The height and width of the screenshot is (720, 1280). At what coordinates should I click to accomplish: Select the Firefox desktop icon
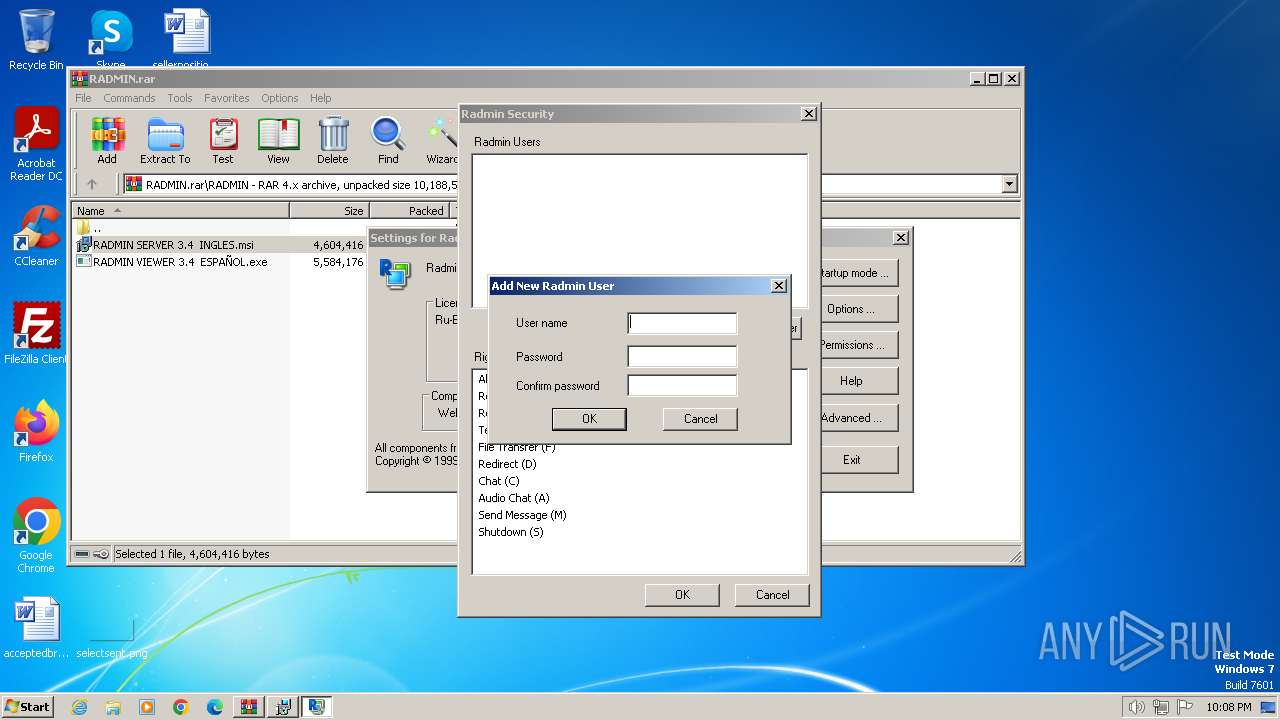tap(36, 432)
